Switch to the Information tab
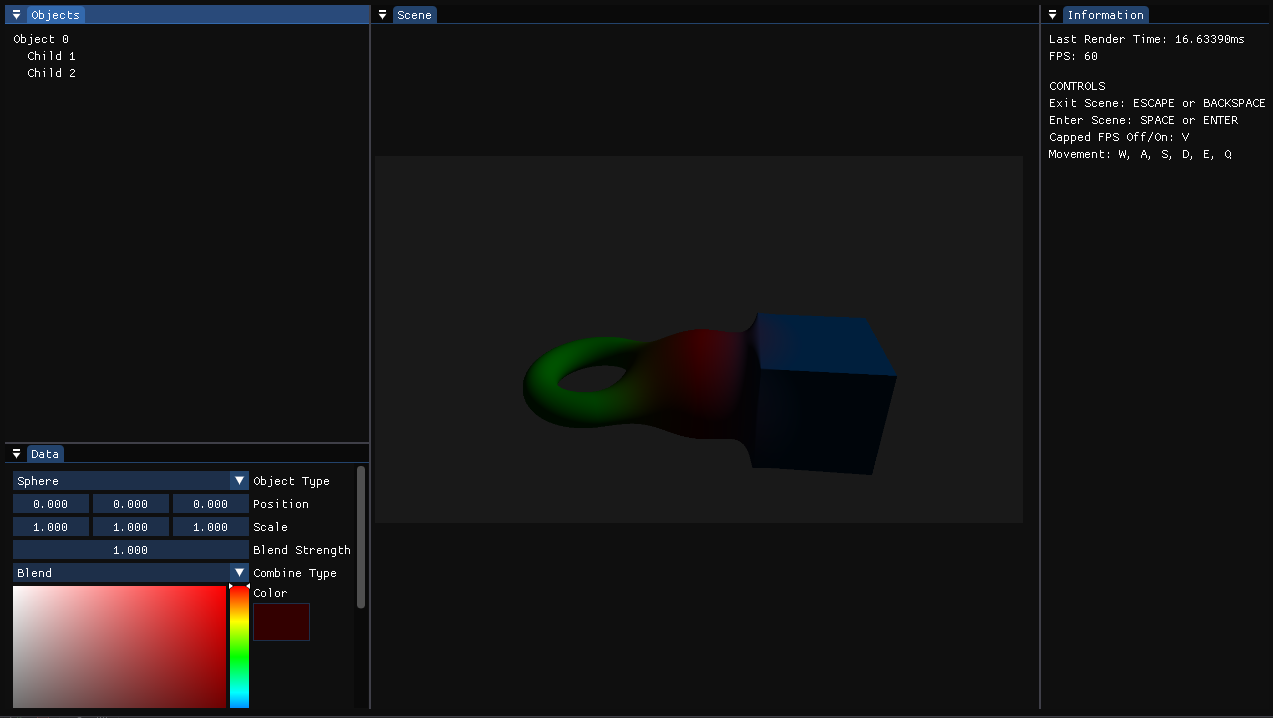 point(1105,14)
